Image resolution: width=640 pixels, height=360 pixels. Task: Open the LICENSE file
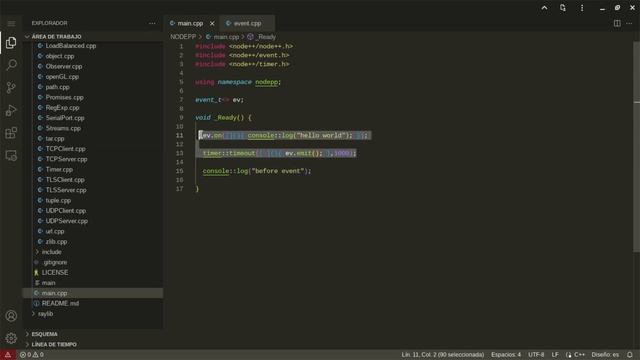pyautogui.click(x=55, y=273)
